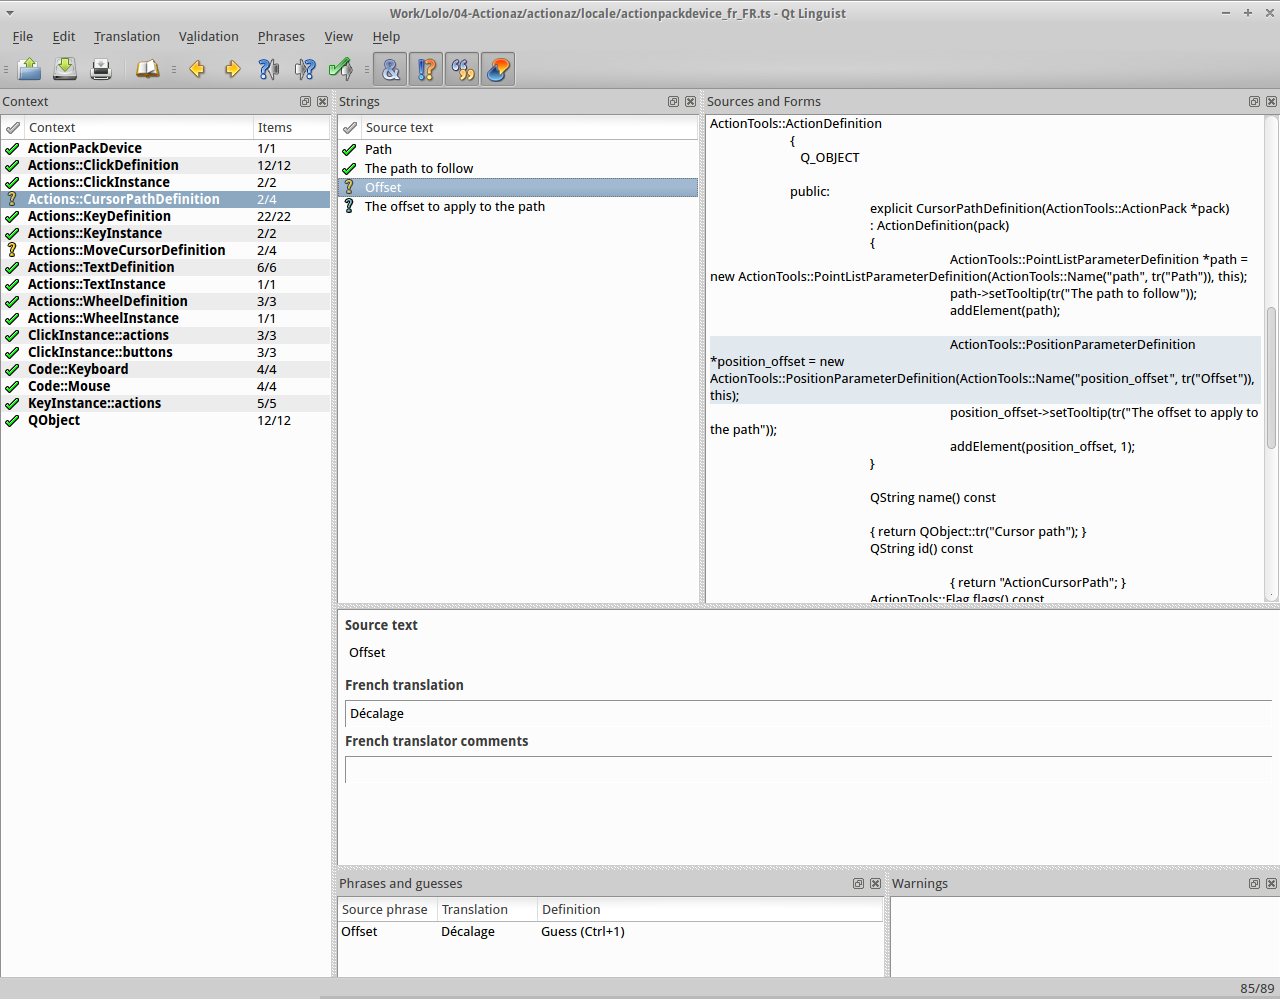Open the Translation menu
Image resolution: width=1280 pixels, height=999 pixels.
click(127, 37)
